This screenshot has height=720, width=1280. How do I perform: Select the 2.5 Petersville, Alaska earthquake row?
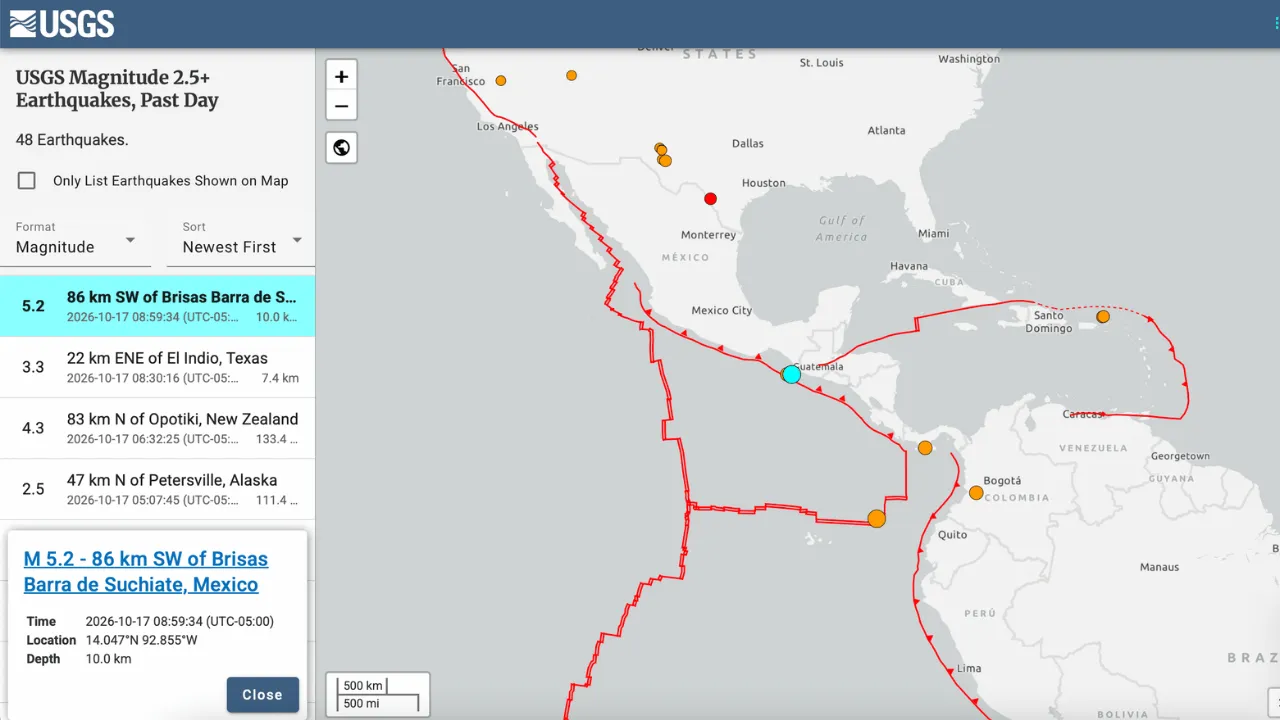coord(157,489)
